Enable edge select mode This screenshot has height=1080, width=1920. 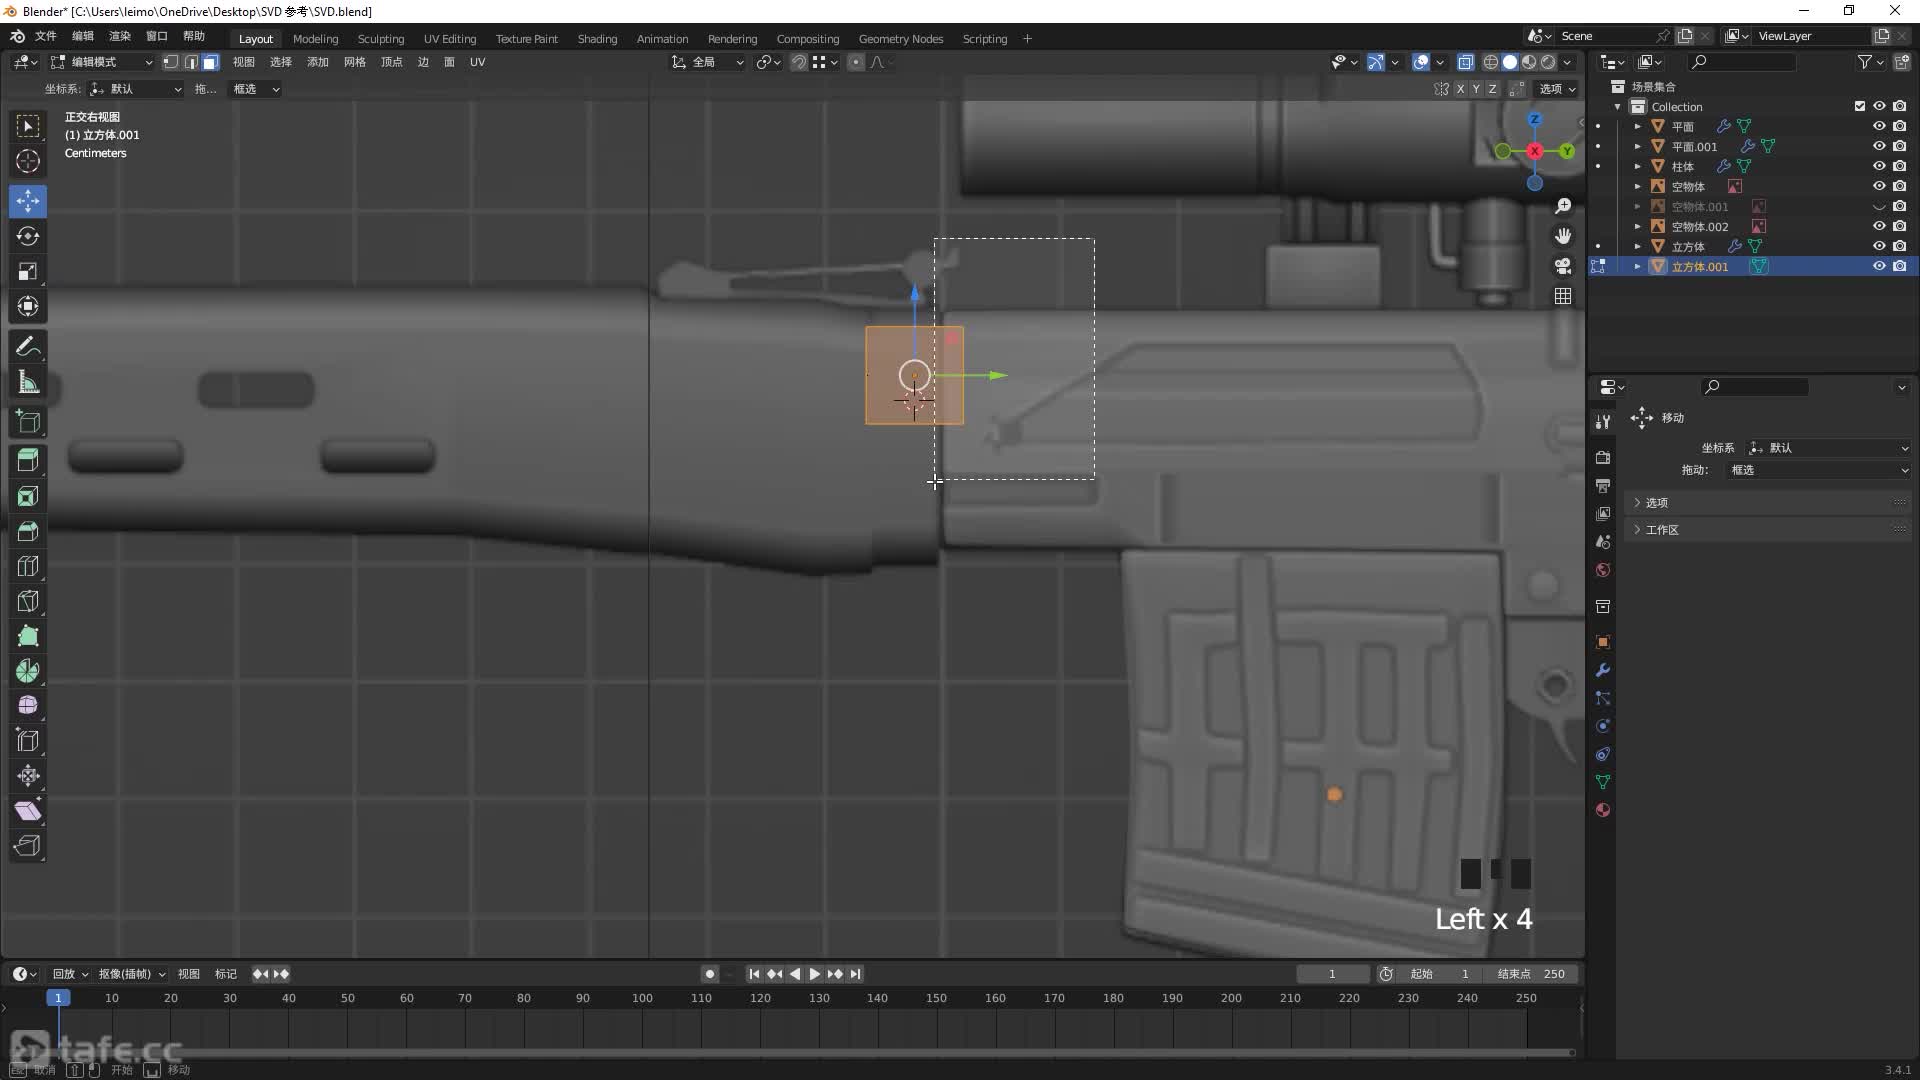pyautogui.click(x=190, y=62)
